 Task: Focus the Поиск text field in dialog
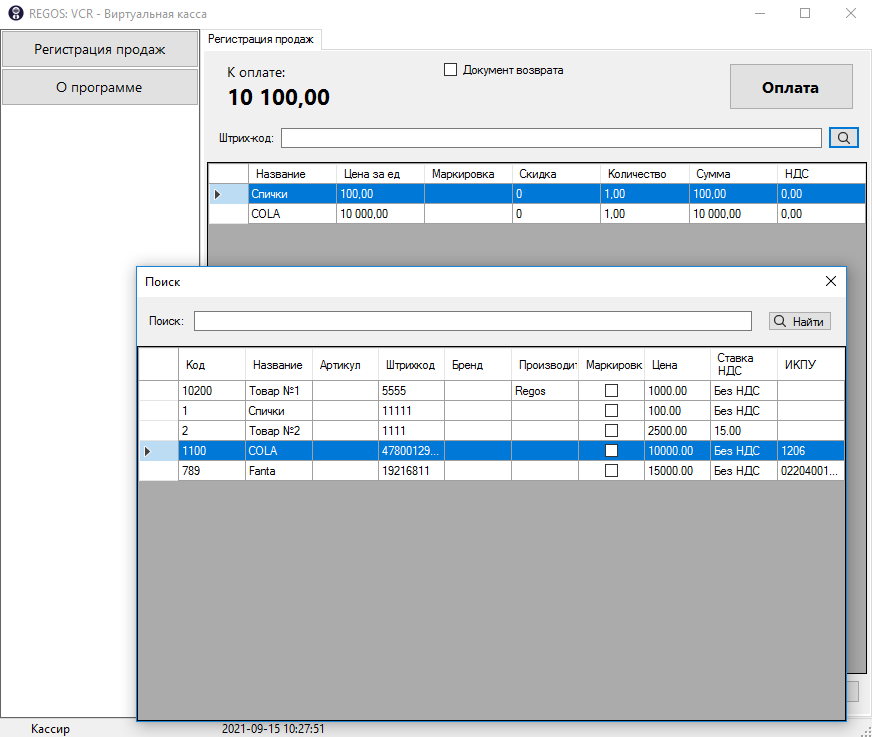pos(472,321)
